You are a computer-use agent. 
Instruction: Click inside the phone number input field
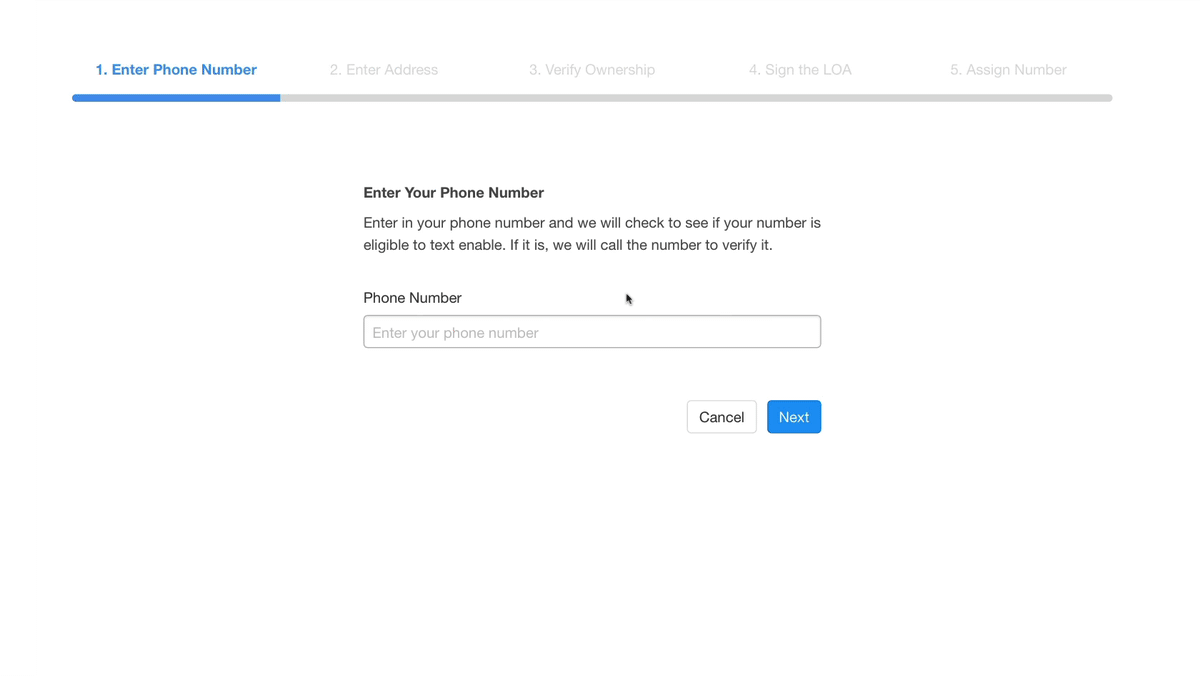(x=591, y=331)
